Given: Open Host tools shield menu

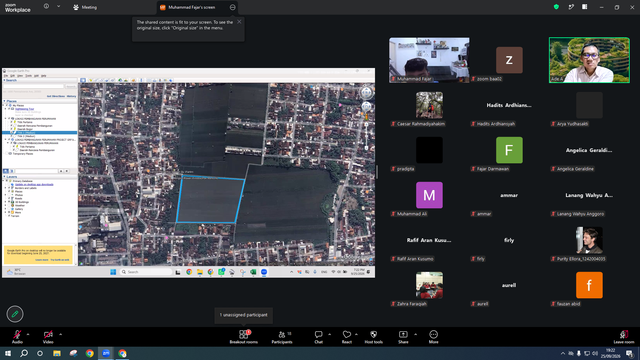Looking at the screenshot, I should pos(373,337).
